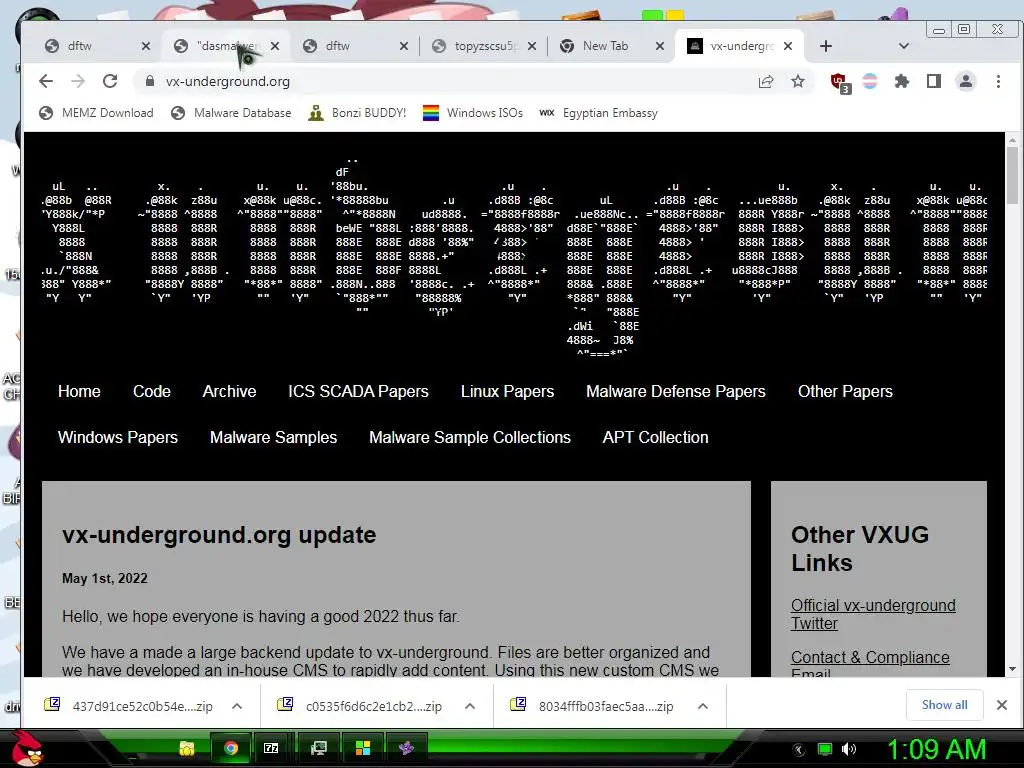
Task: Close the first dftw tab
Action: (146, 46)
